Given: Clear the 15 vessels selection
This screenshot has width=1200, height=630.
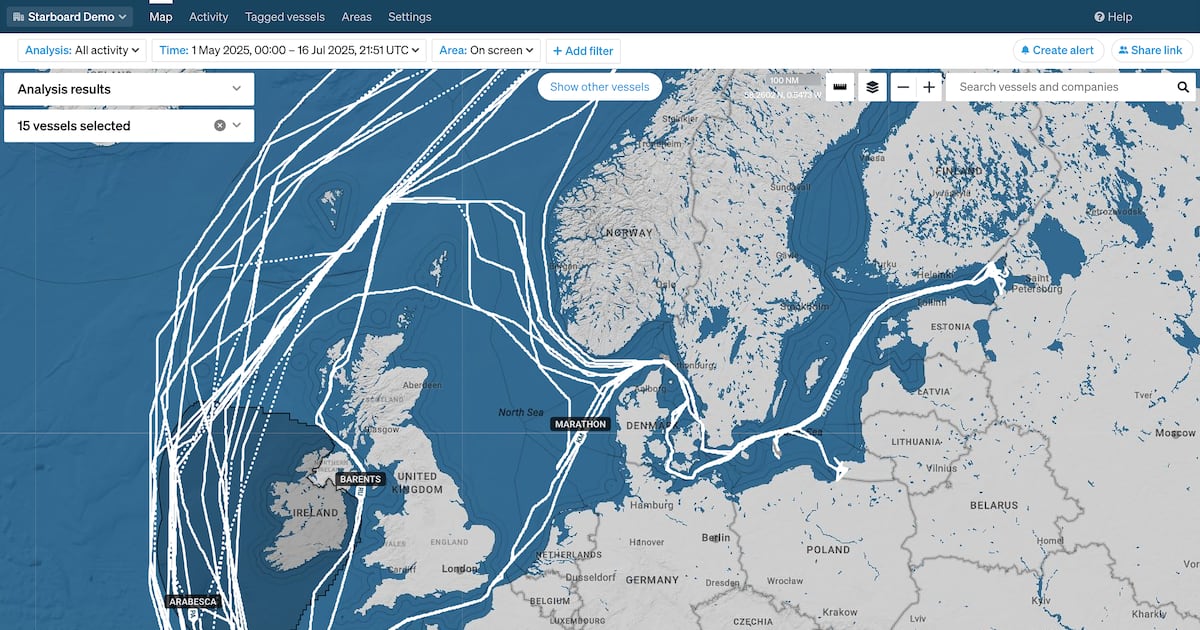Looking at the screenshot, I should pyautogui.click(x=220, y=126).
